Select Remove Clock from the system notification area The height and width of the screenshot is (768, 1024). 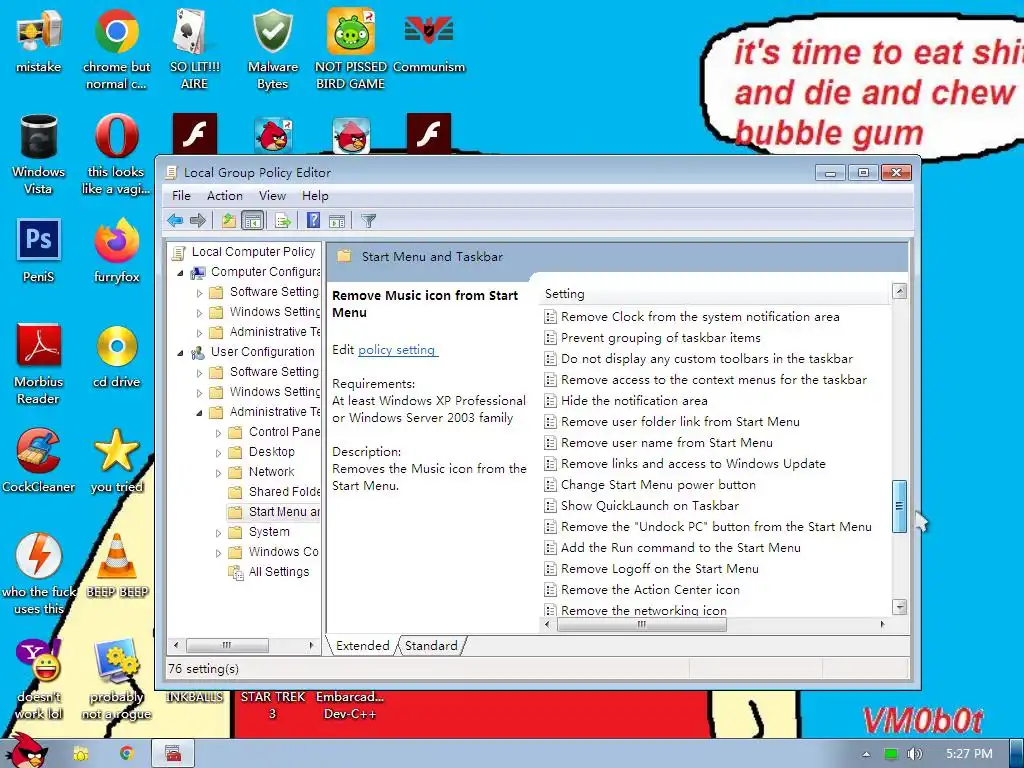coord(700,317)
